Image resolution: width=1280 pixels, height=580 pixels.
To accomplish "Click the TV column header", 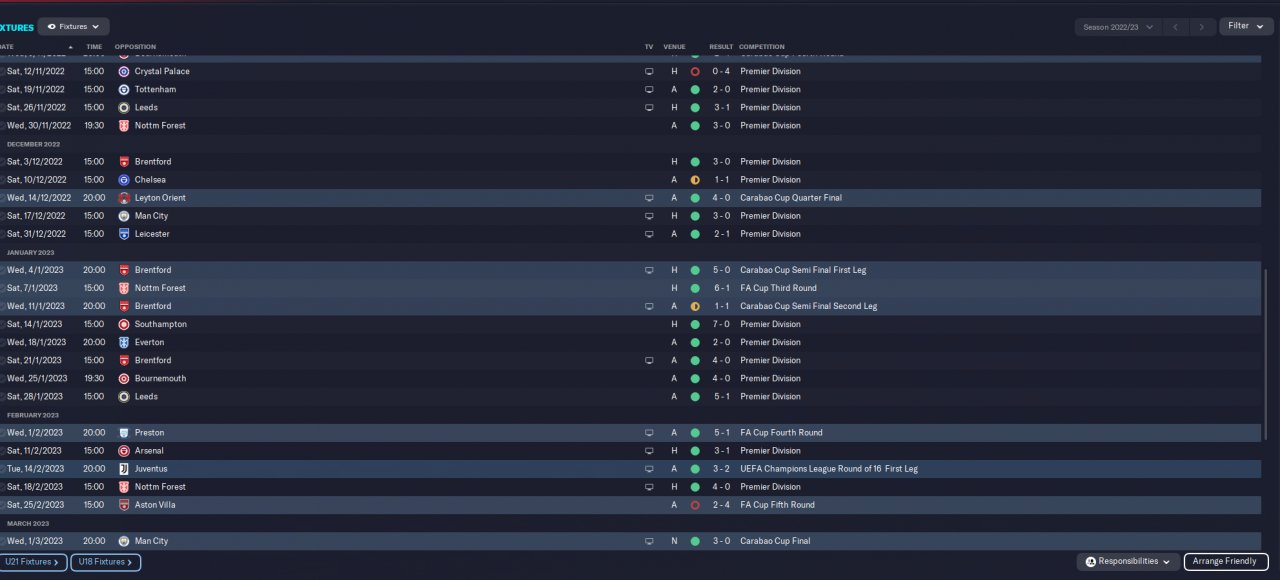I will (649, 47).
